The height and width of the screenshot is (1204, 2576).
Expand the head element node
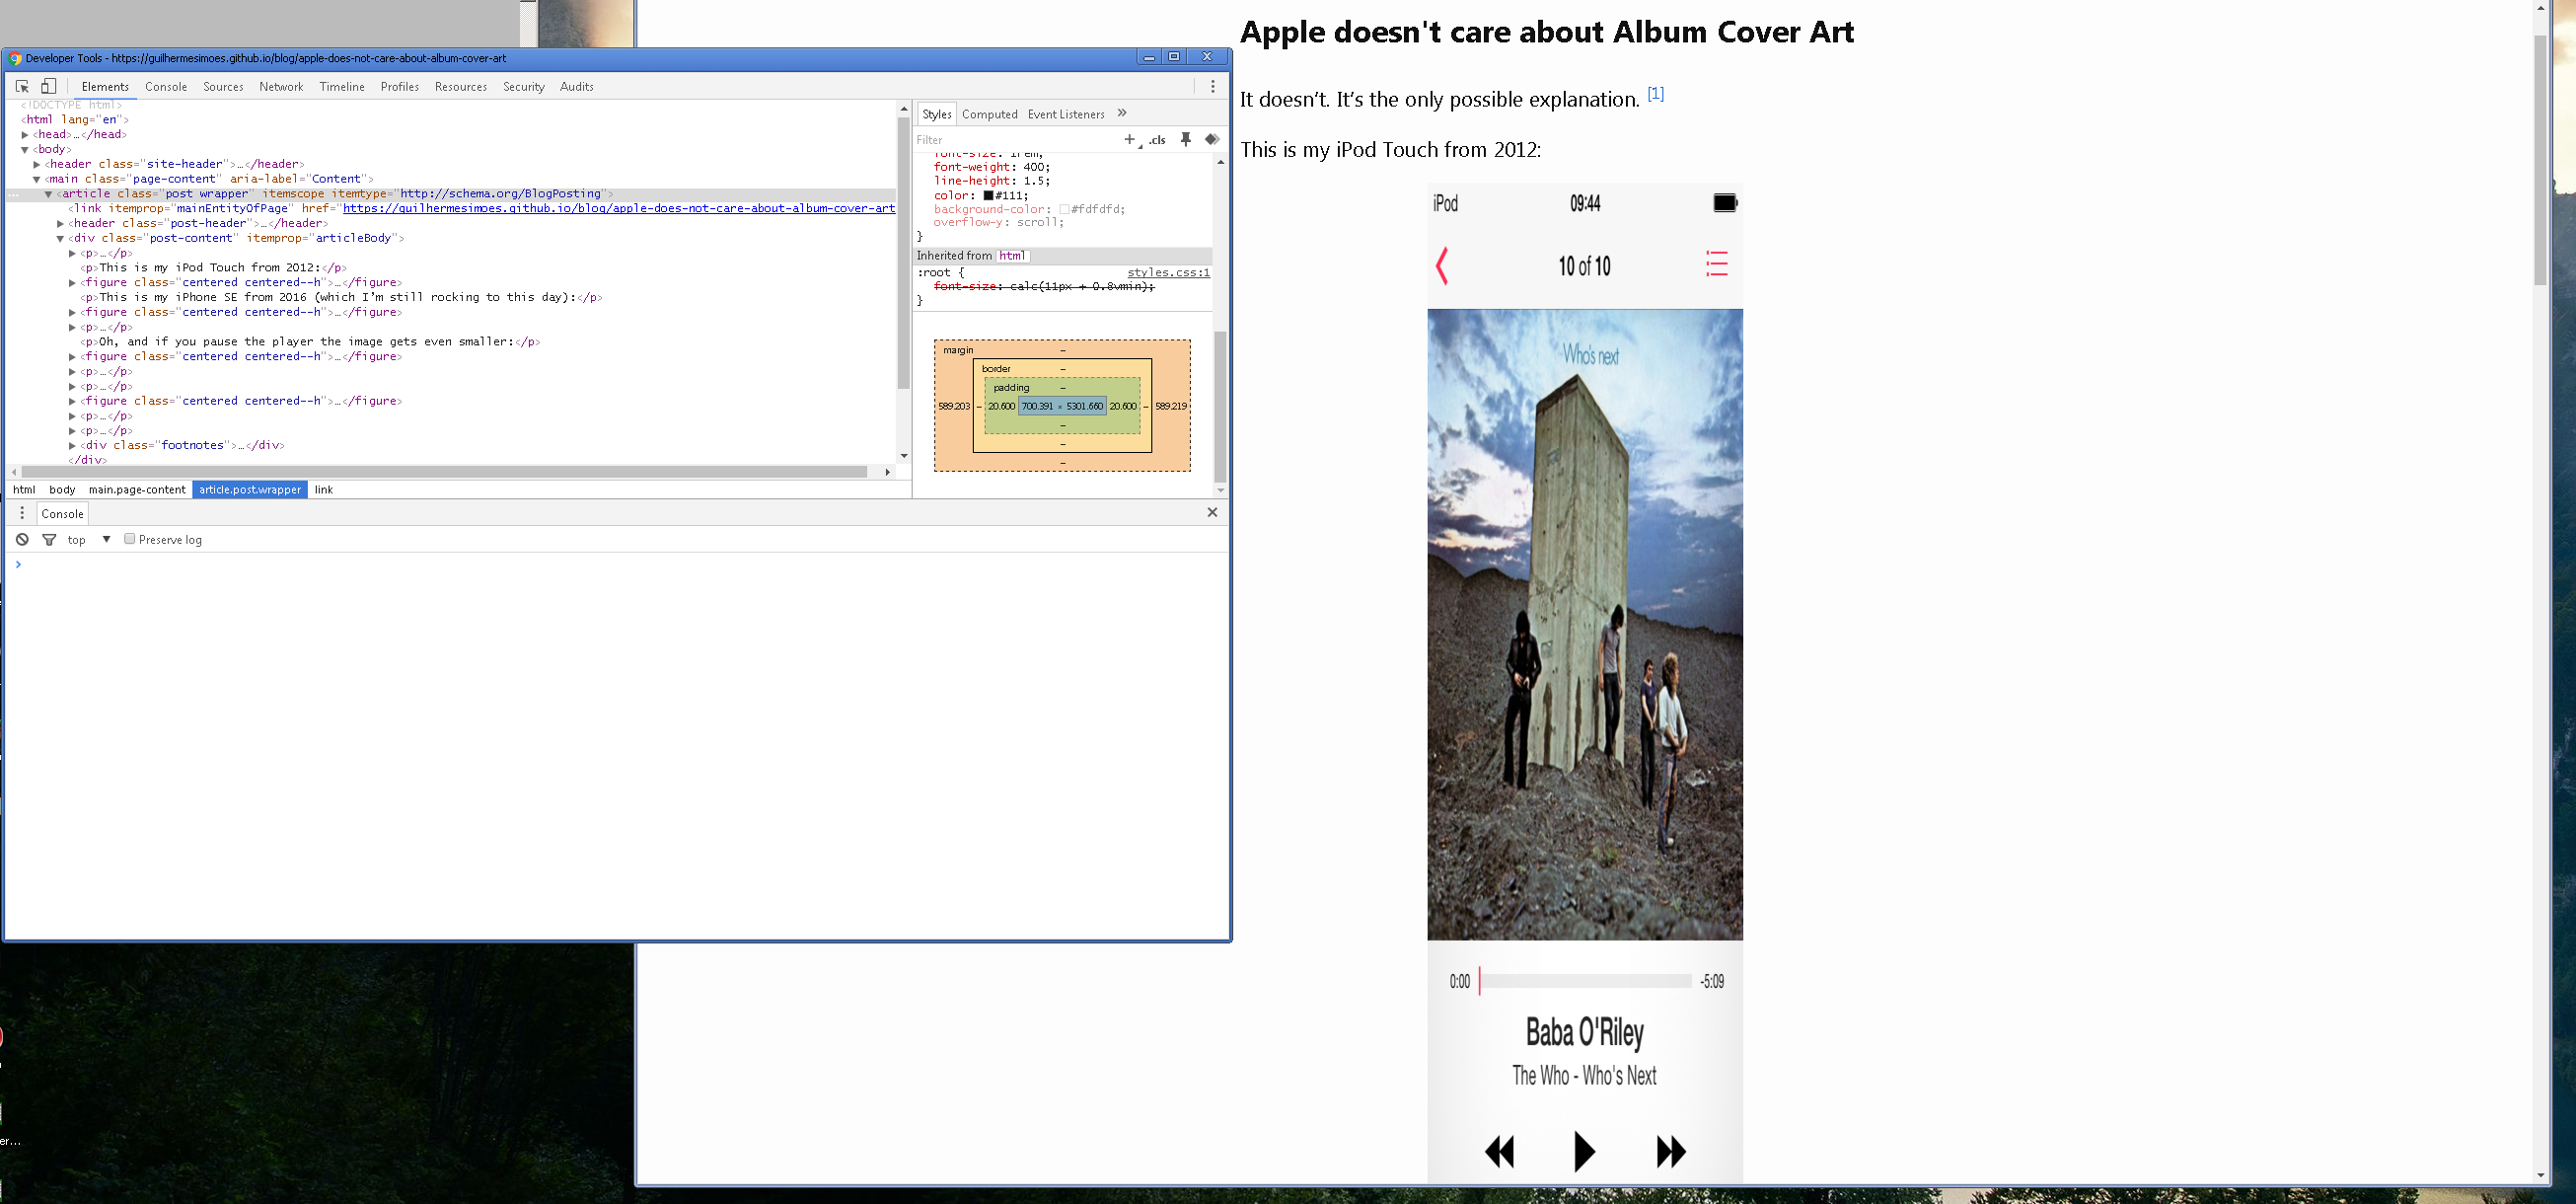25,135
